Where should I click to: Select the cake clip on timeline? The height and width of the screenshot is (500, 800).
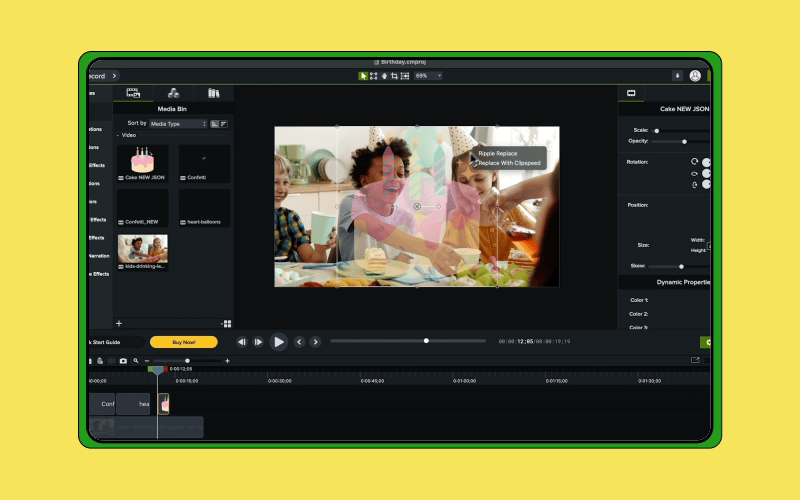pyautogui.click(x=164, y=404)
